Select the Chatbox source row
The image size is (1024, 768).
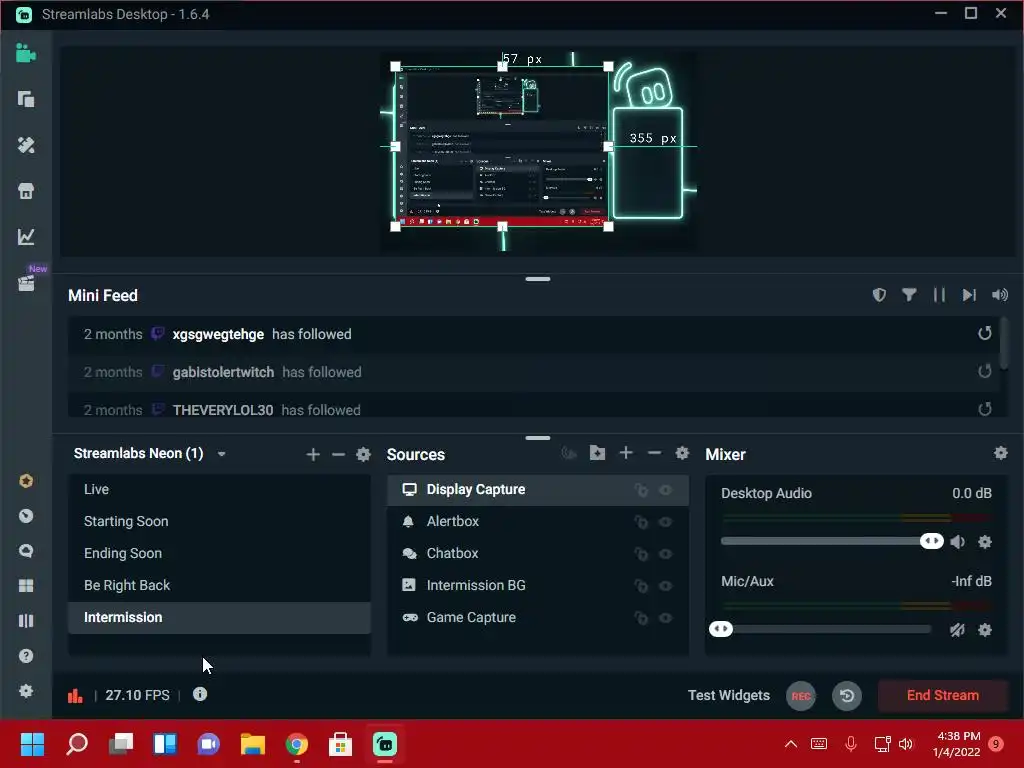[538, 553]
